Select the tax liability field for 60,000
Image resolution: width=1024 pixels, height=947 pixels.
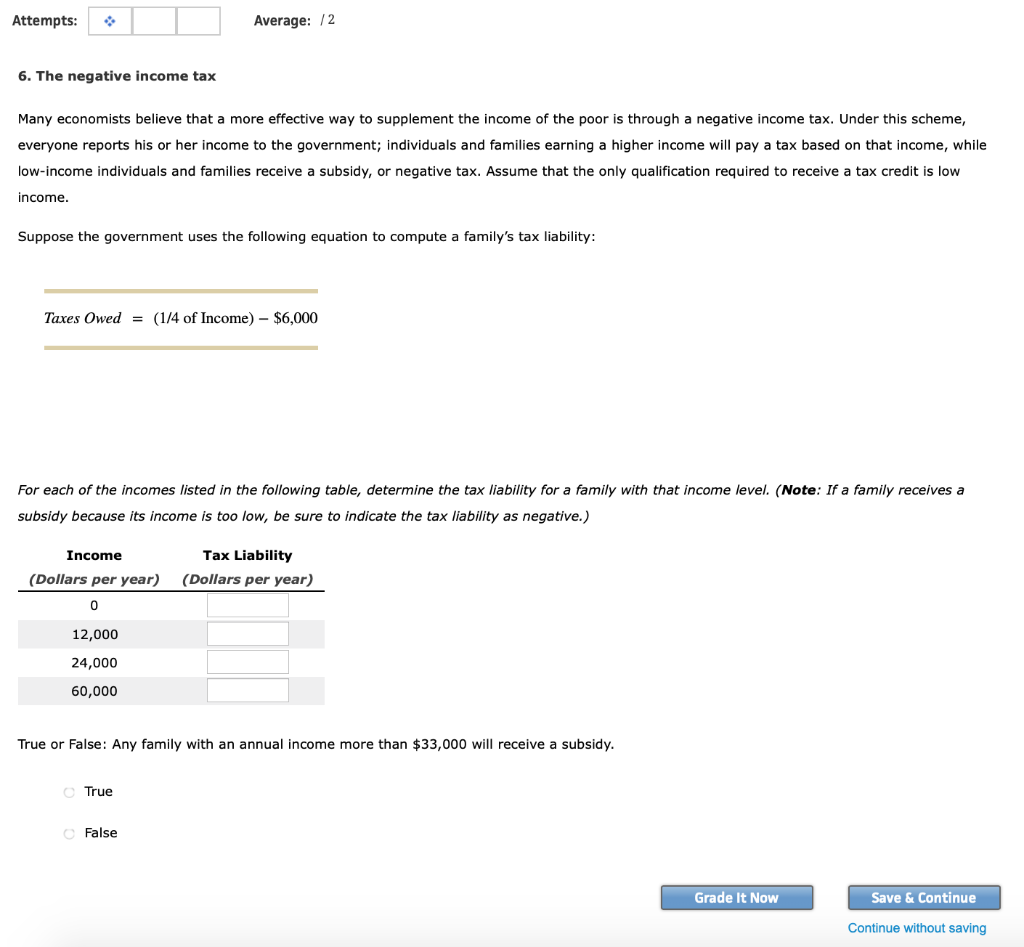point(247,689)
